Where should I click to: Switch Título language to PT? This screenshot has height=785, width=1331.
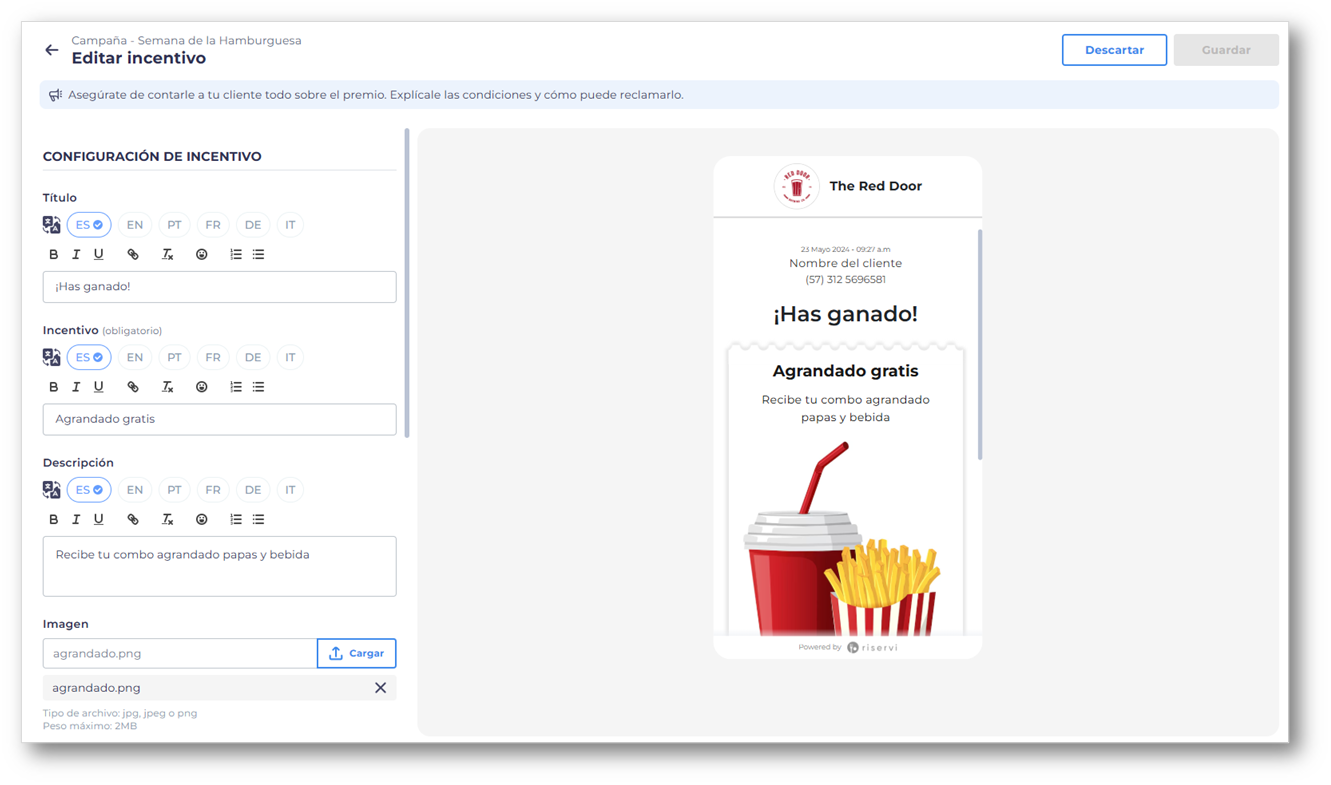pos(174,225)
